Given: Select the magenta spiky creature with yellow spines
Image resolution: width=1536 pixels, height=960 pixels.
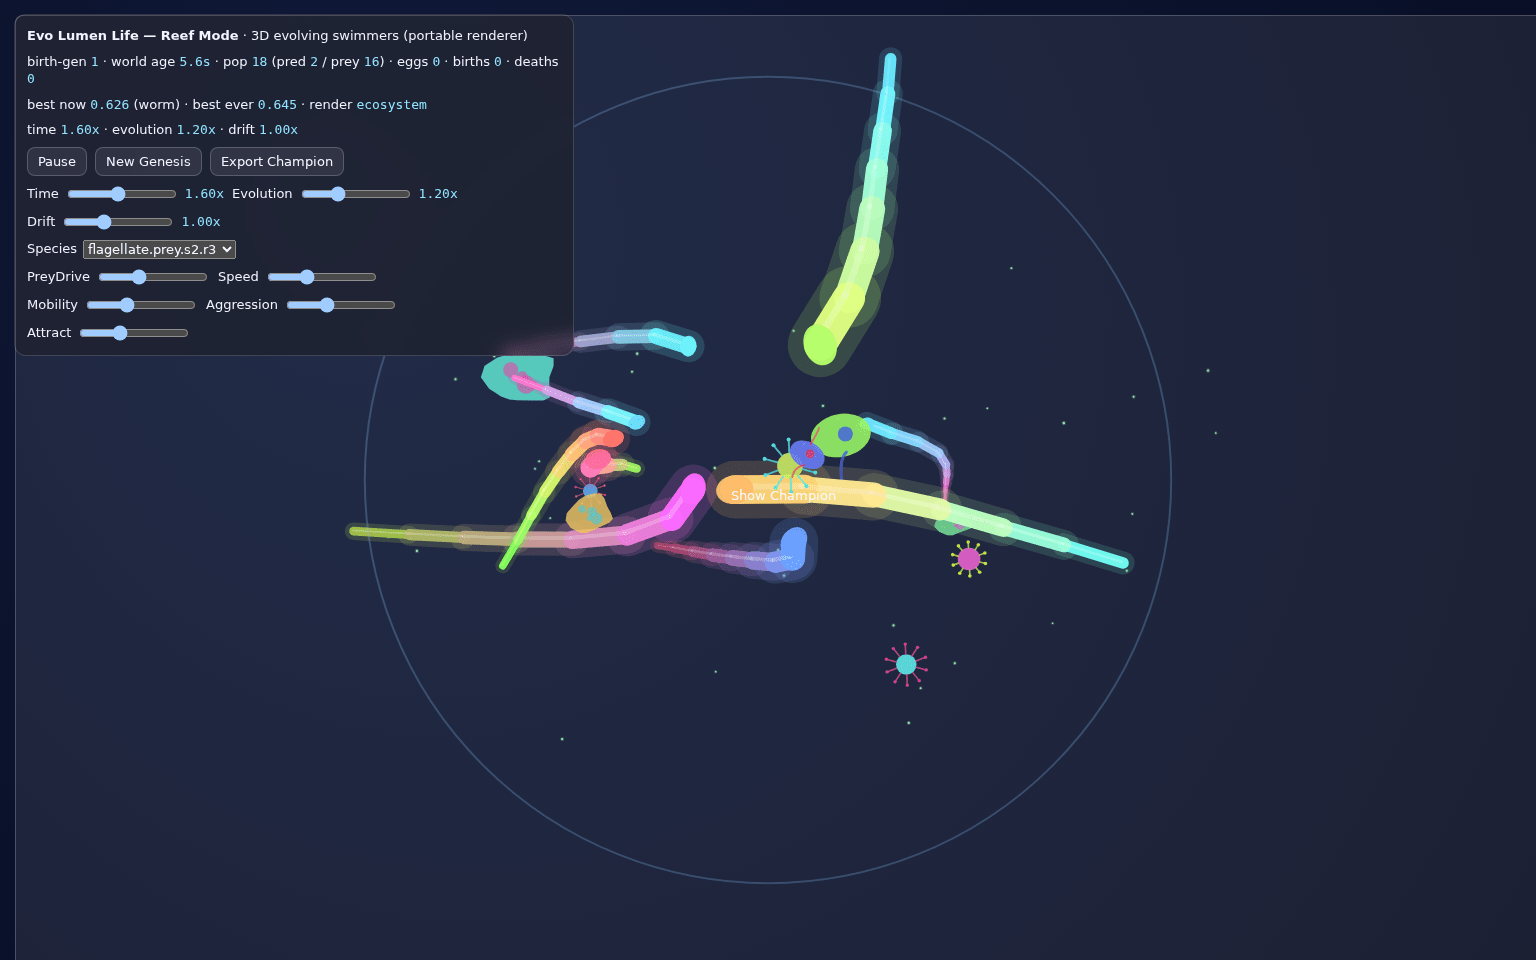Looking at the screenshot, I should 968,559.
